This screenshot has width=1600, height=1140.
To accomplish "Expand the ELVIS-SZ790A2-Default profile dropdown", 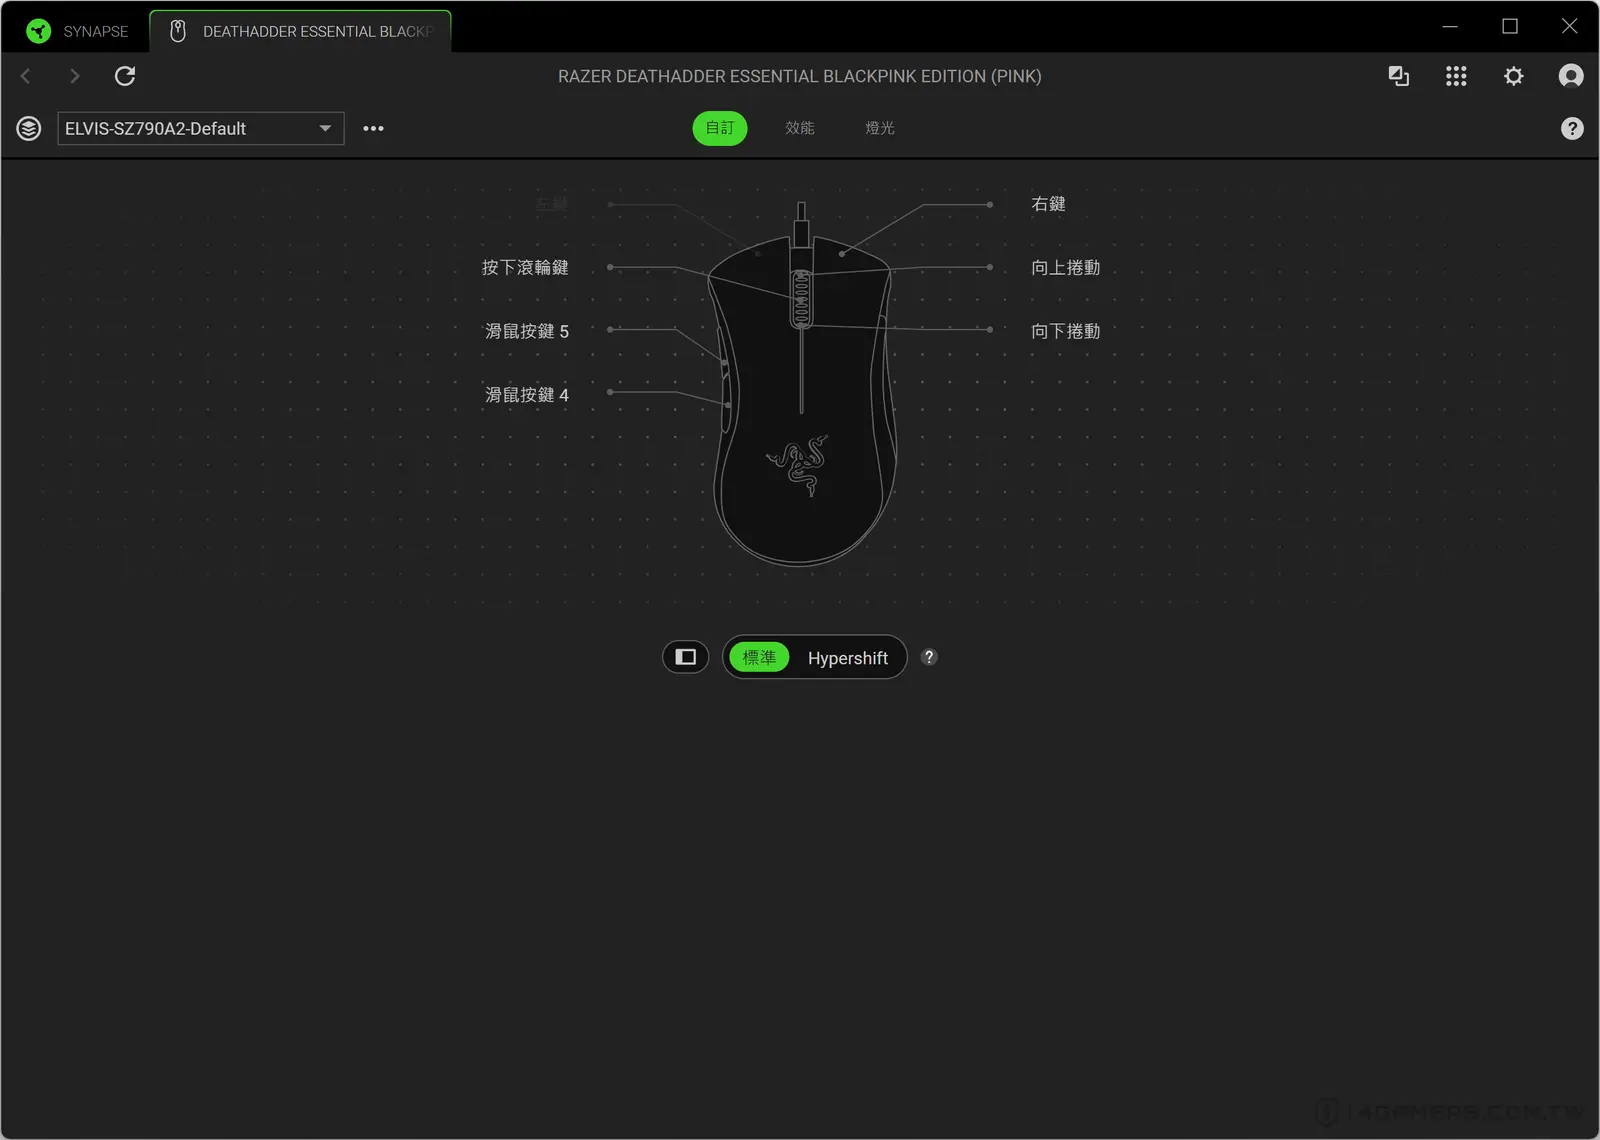I will click(201, 128).
